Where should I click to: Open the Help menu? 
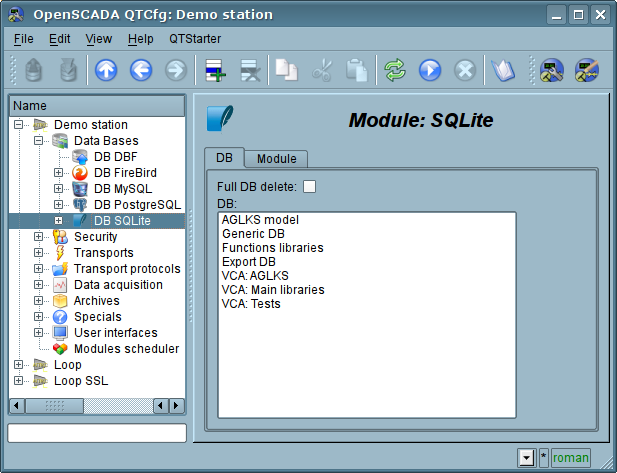[140, 39]
